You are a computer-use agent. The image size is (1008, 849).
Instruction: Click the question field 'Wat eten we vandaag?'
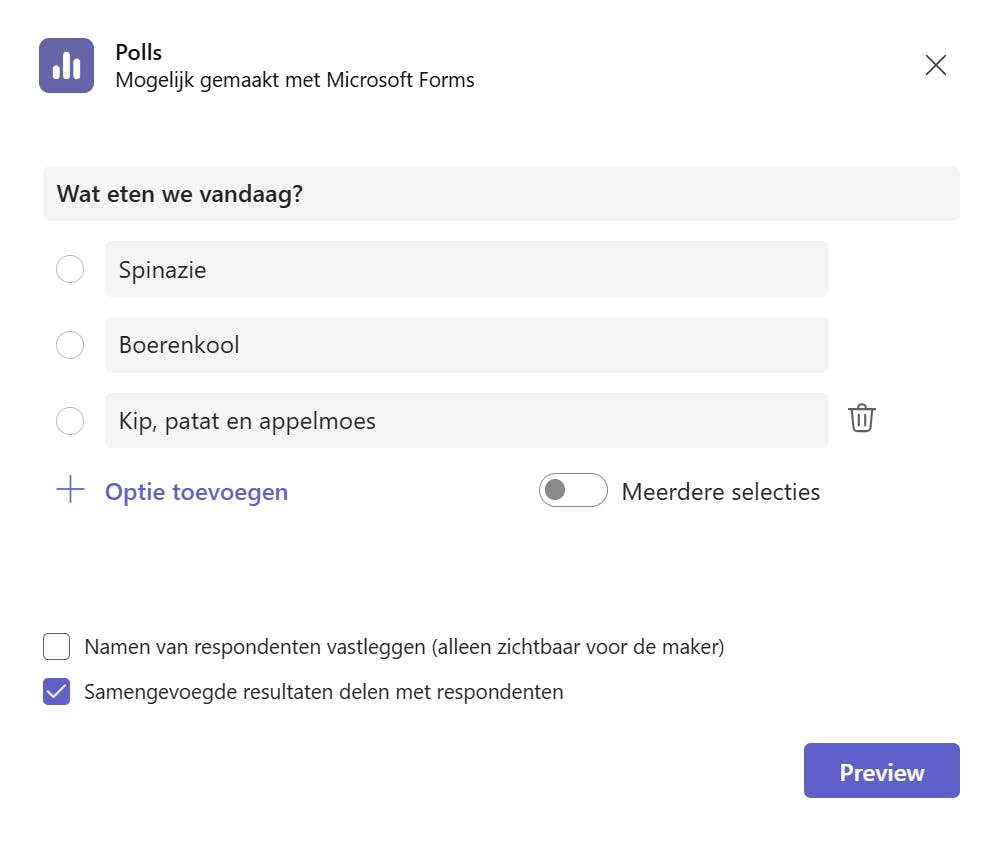501,194
